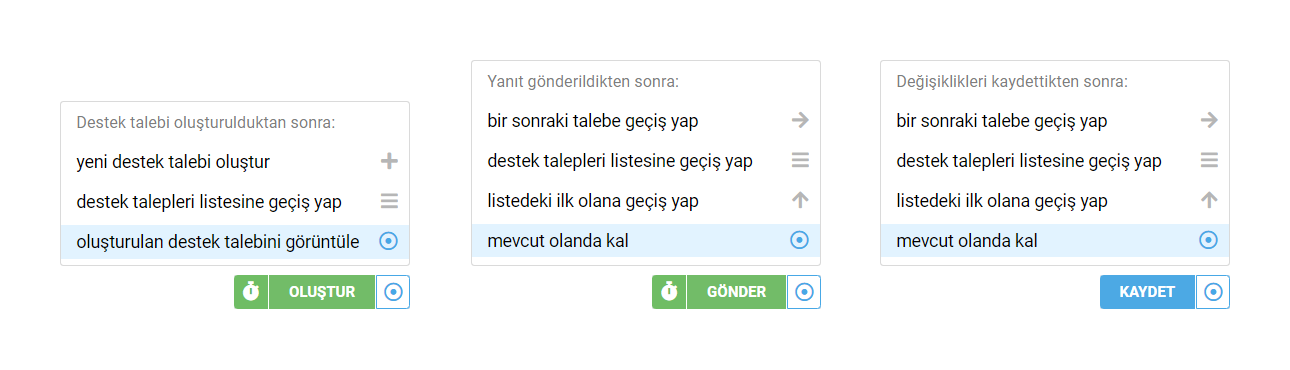Screen dimensions: 1290x370
Task: Click list icon in Destek talebi oluşturulduktan panel
Action: coord(390,201)
